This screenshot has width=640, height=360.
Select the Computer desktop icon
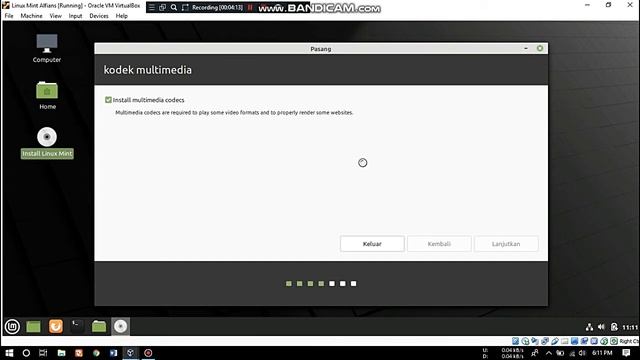pyautogui.click(x=47, y=48)
